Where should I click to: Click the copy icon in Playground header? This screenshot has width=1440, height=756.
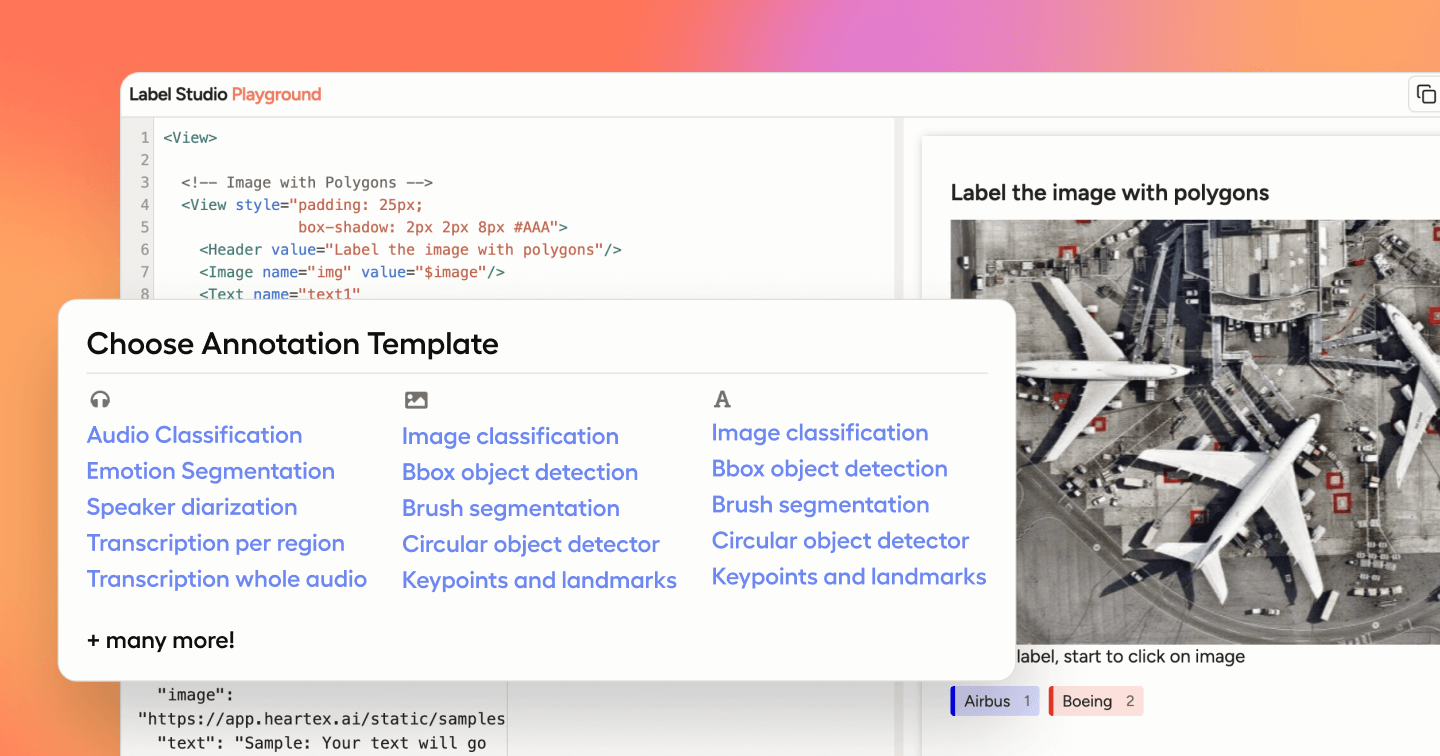pyautogui.click(x=1425, y=95)
